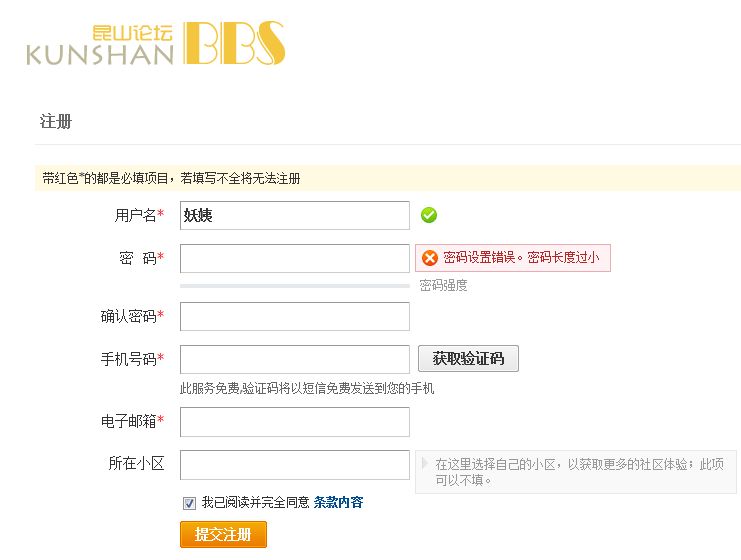Open the 所在小区 community selection field

(295, 465)
